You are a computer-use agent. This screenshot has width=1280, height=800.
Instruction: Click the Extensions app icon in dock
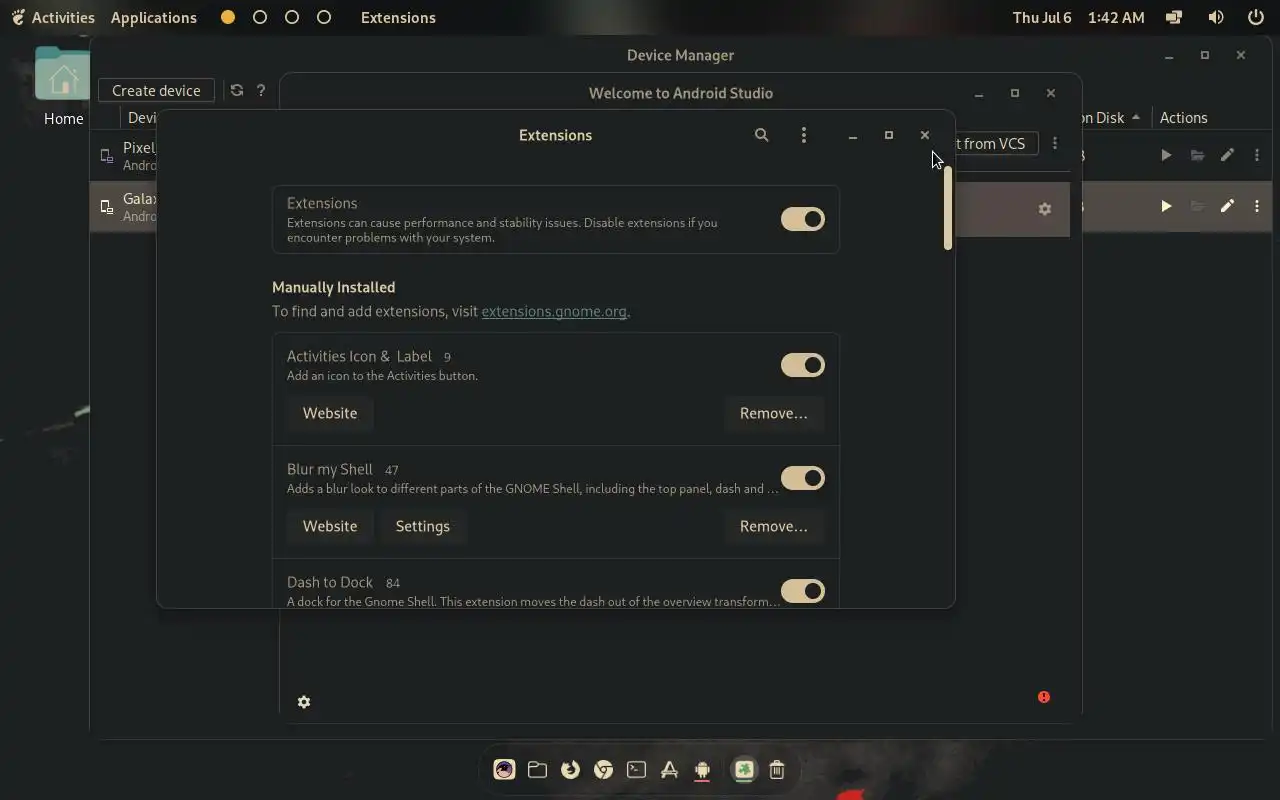[x=744, y=769]
